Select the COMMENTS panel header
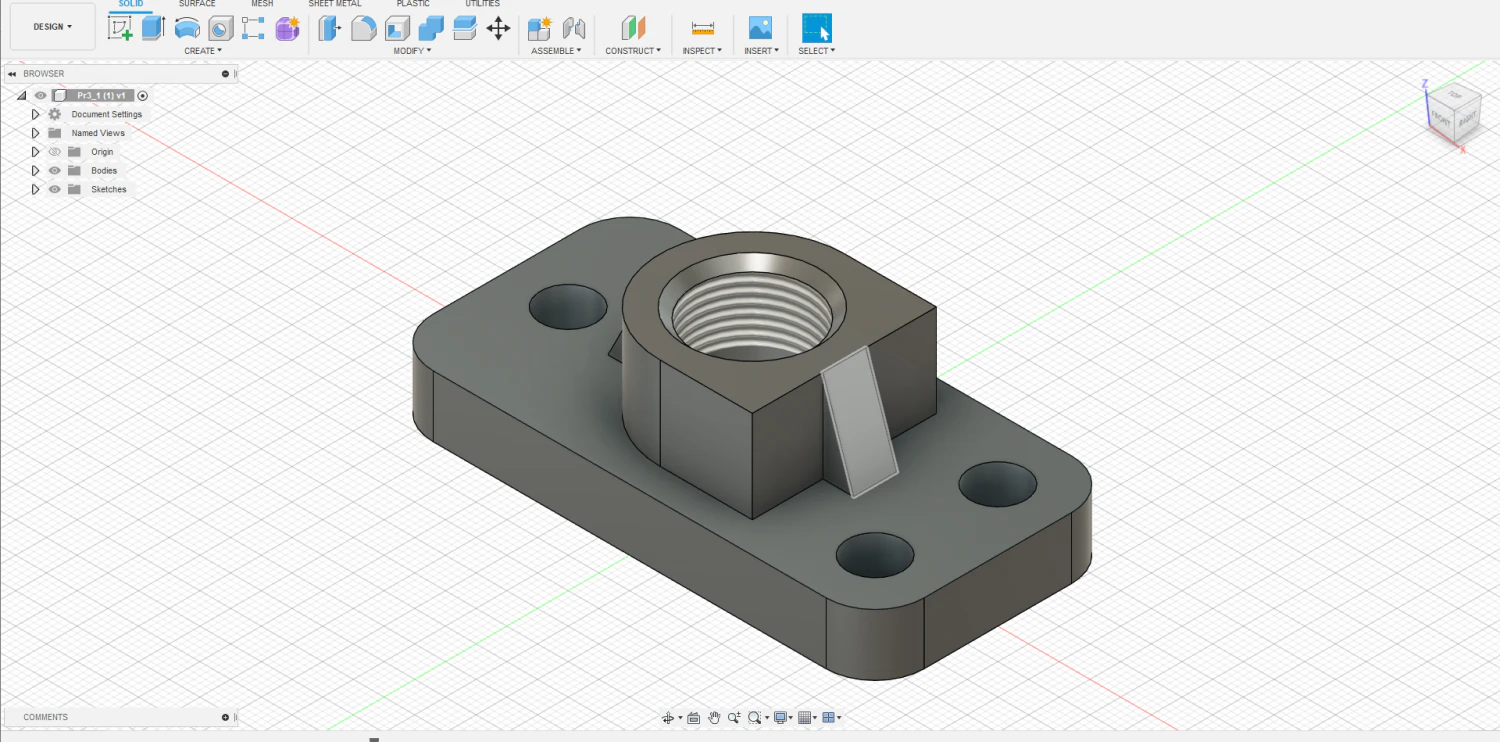Screen dimensions: 1500x742 coord(119,717)
